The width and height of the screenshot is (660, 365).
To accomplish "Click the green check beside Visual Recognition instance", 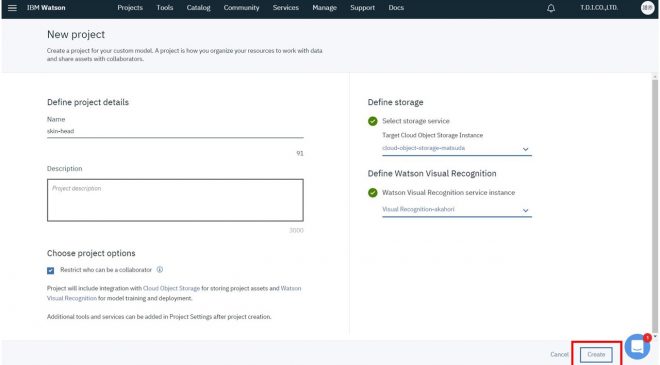I will (373, 193).
